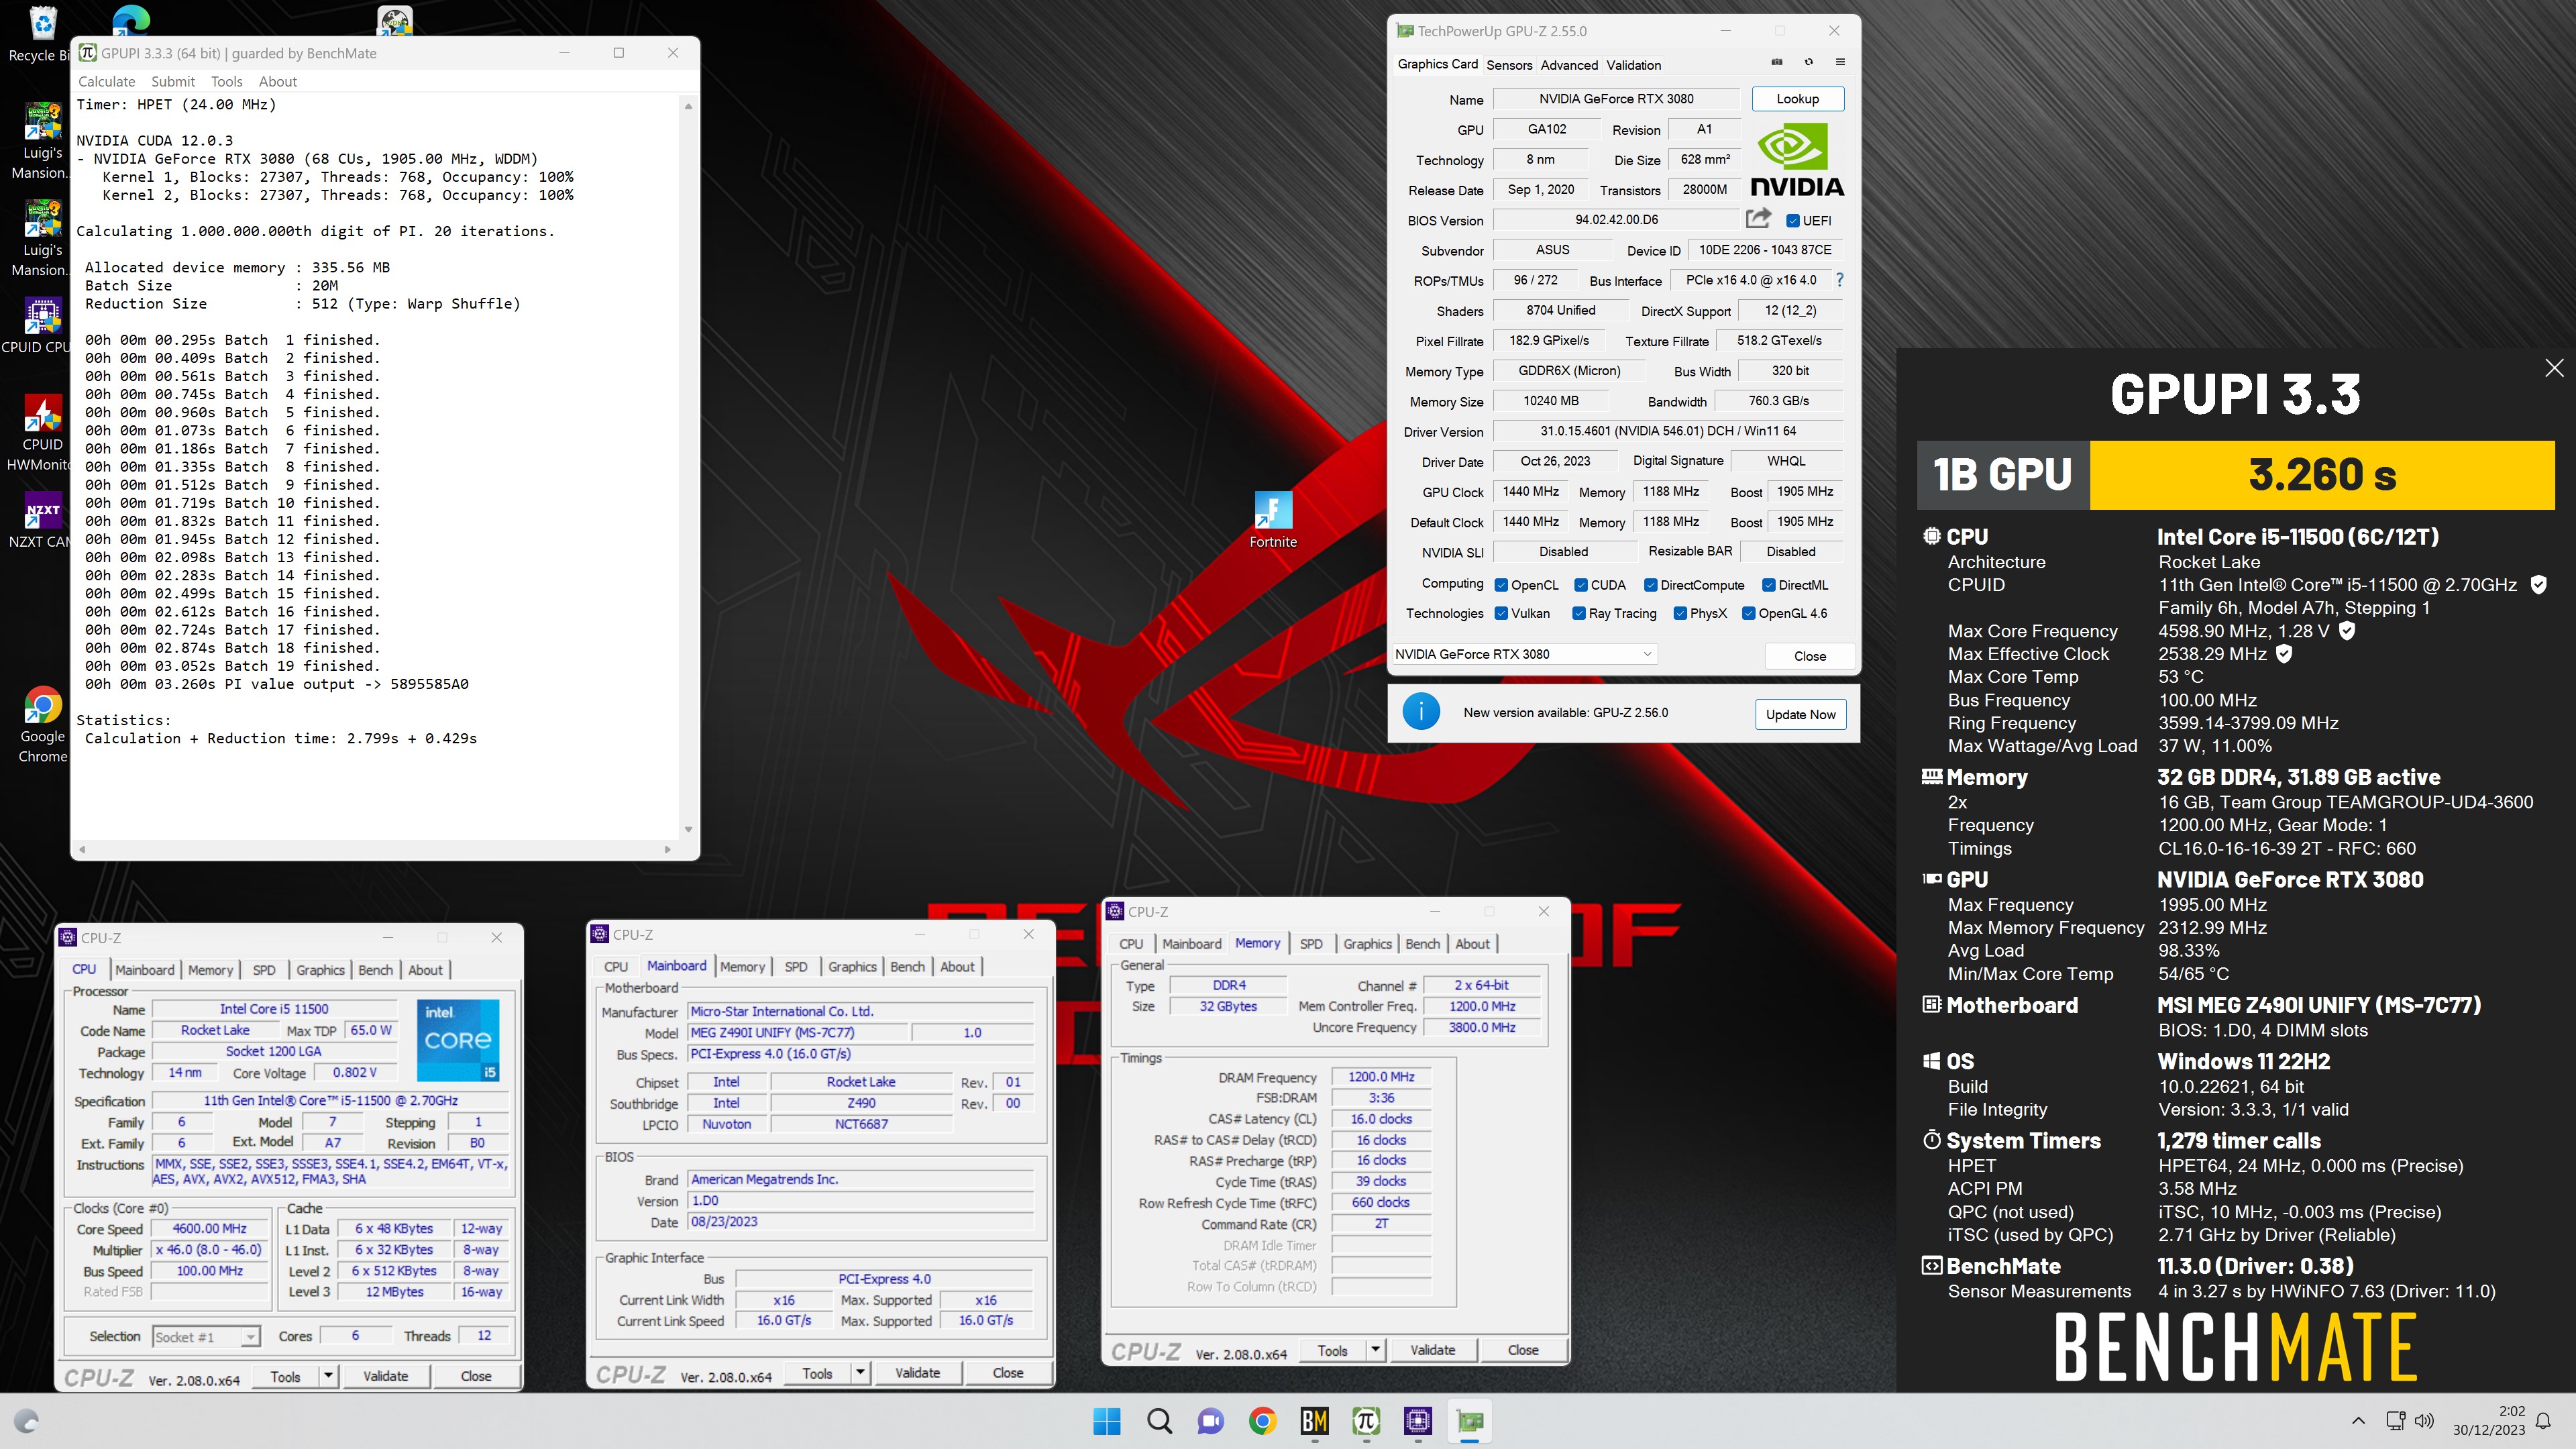Switch to the Sensors tab in GPU-Z

coord(1509,65)
